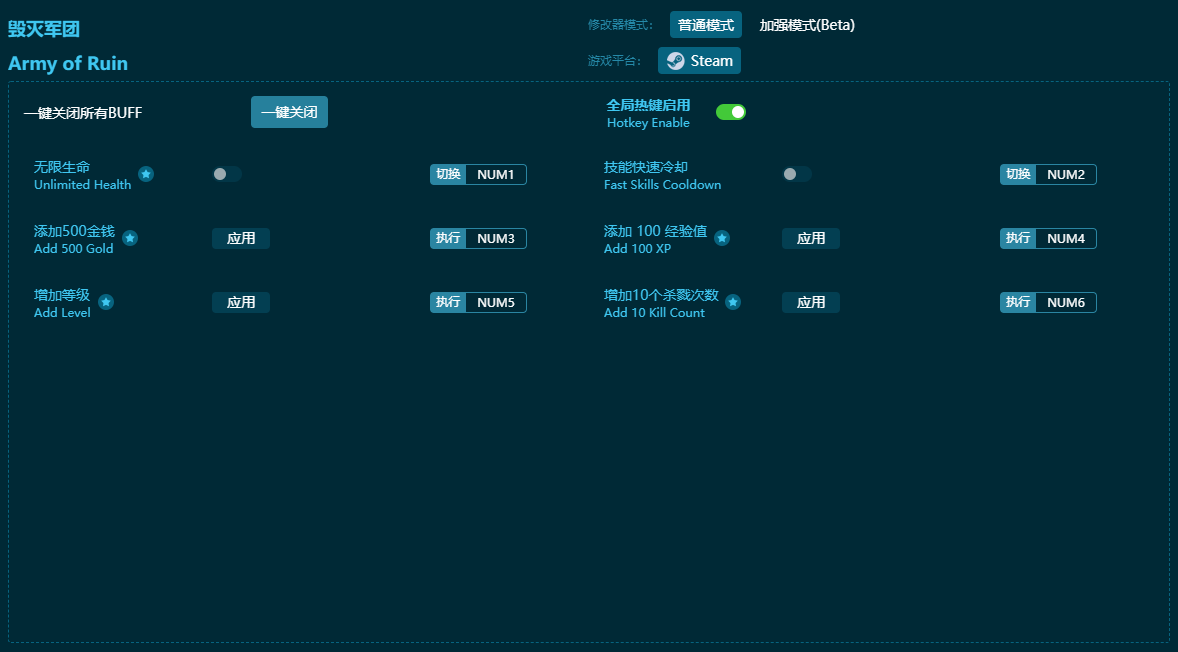Screen dimensions: 1178x652
Task: Click 执行 NUM6 for Add 10 Kill Count
Action: coord(1048,301)
